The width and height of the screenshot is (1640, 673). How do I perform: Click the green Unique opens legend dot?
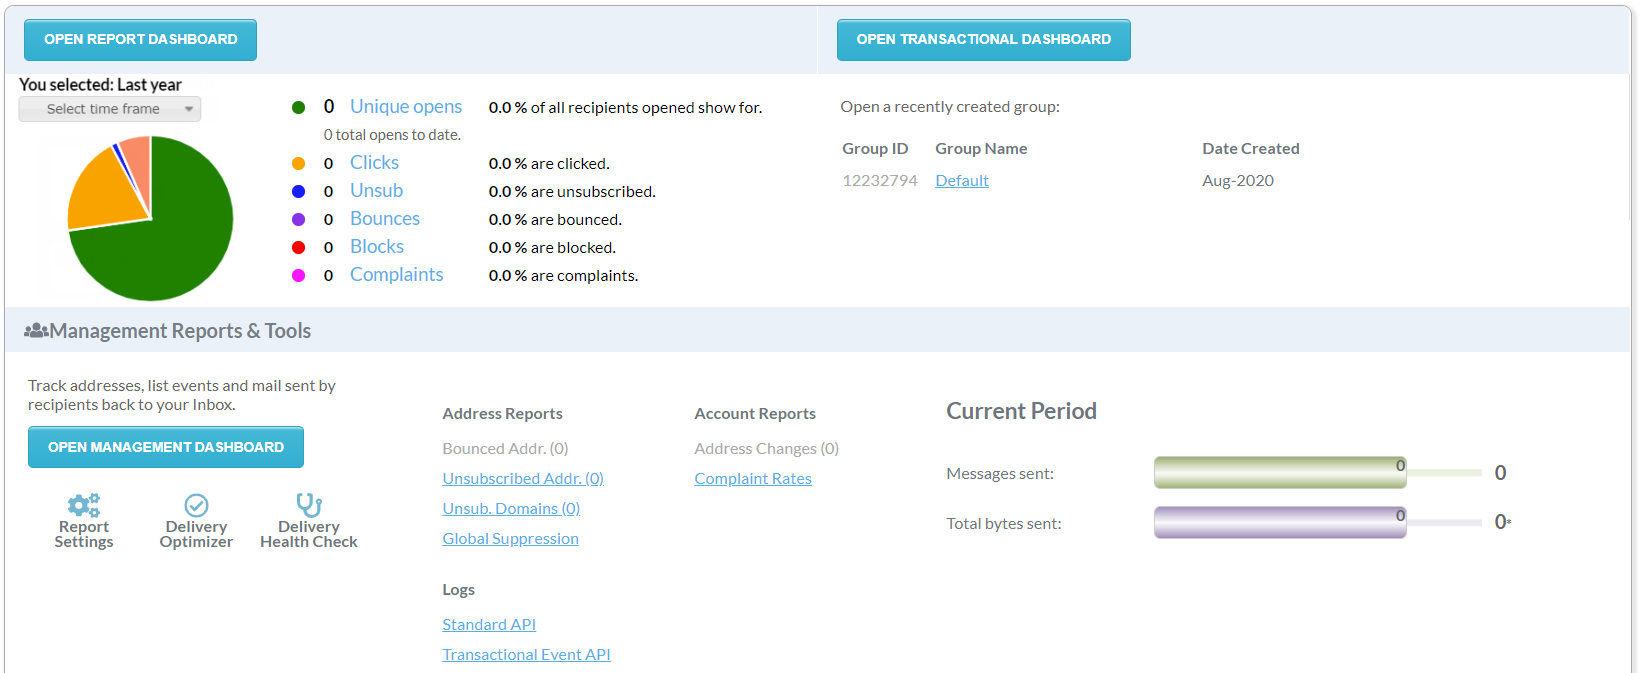298,108
